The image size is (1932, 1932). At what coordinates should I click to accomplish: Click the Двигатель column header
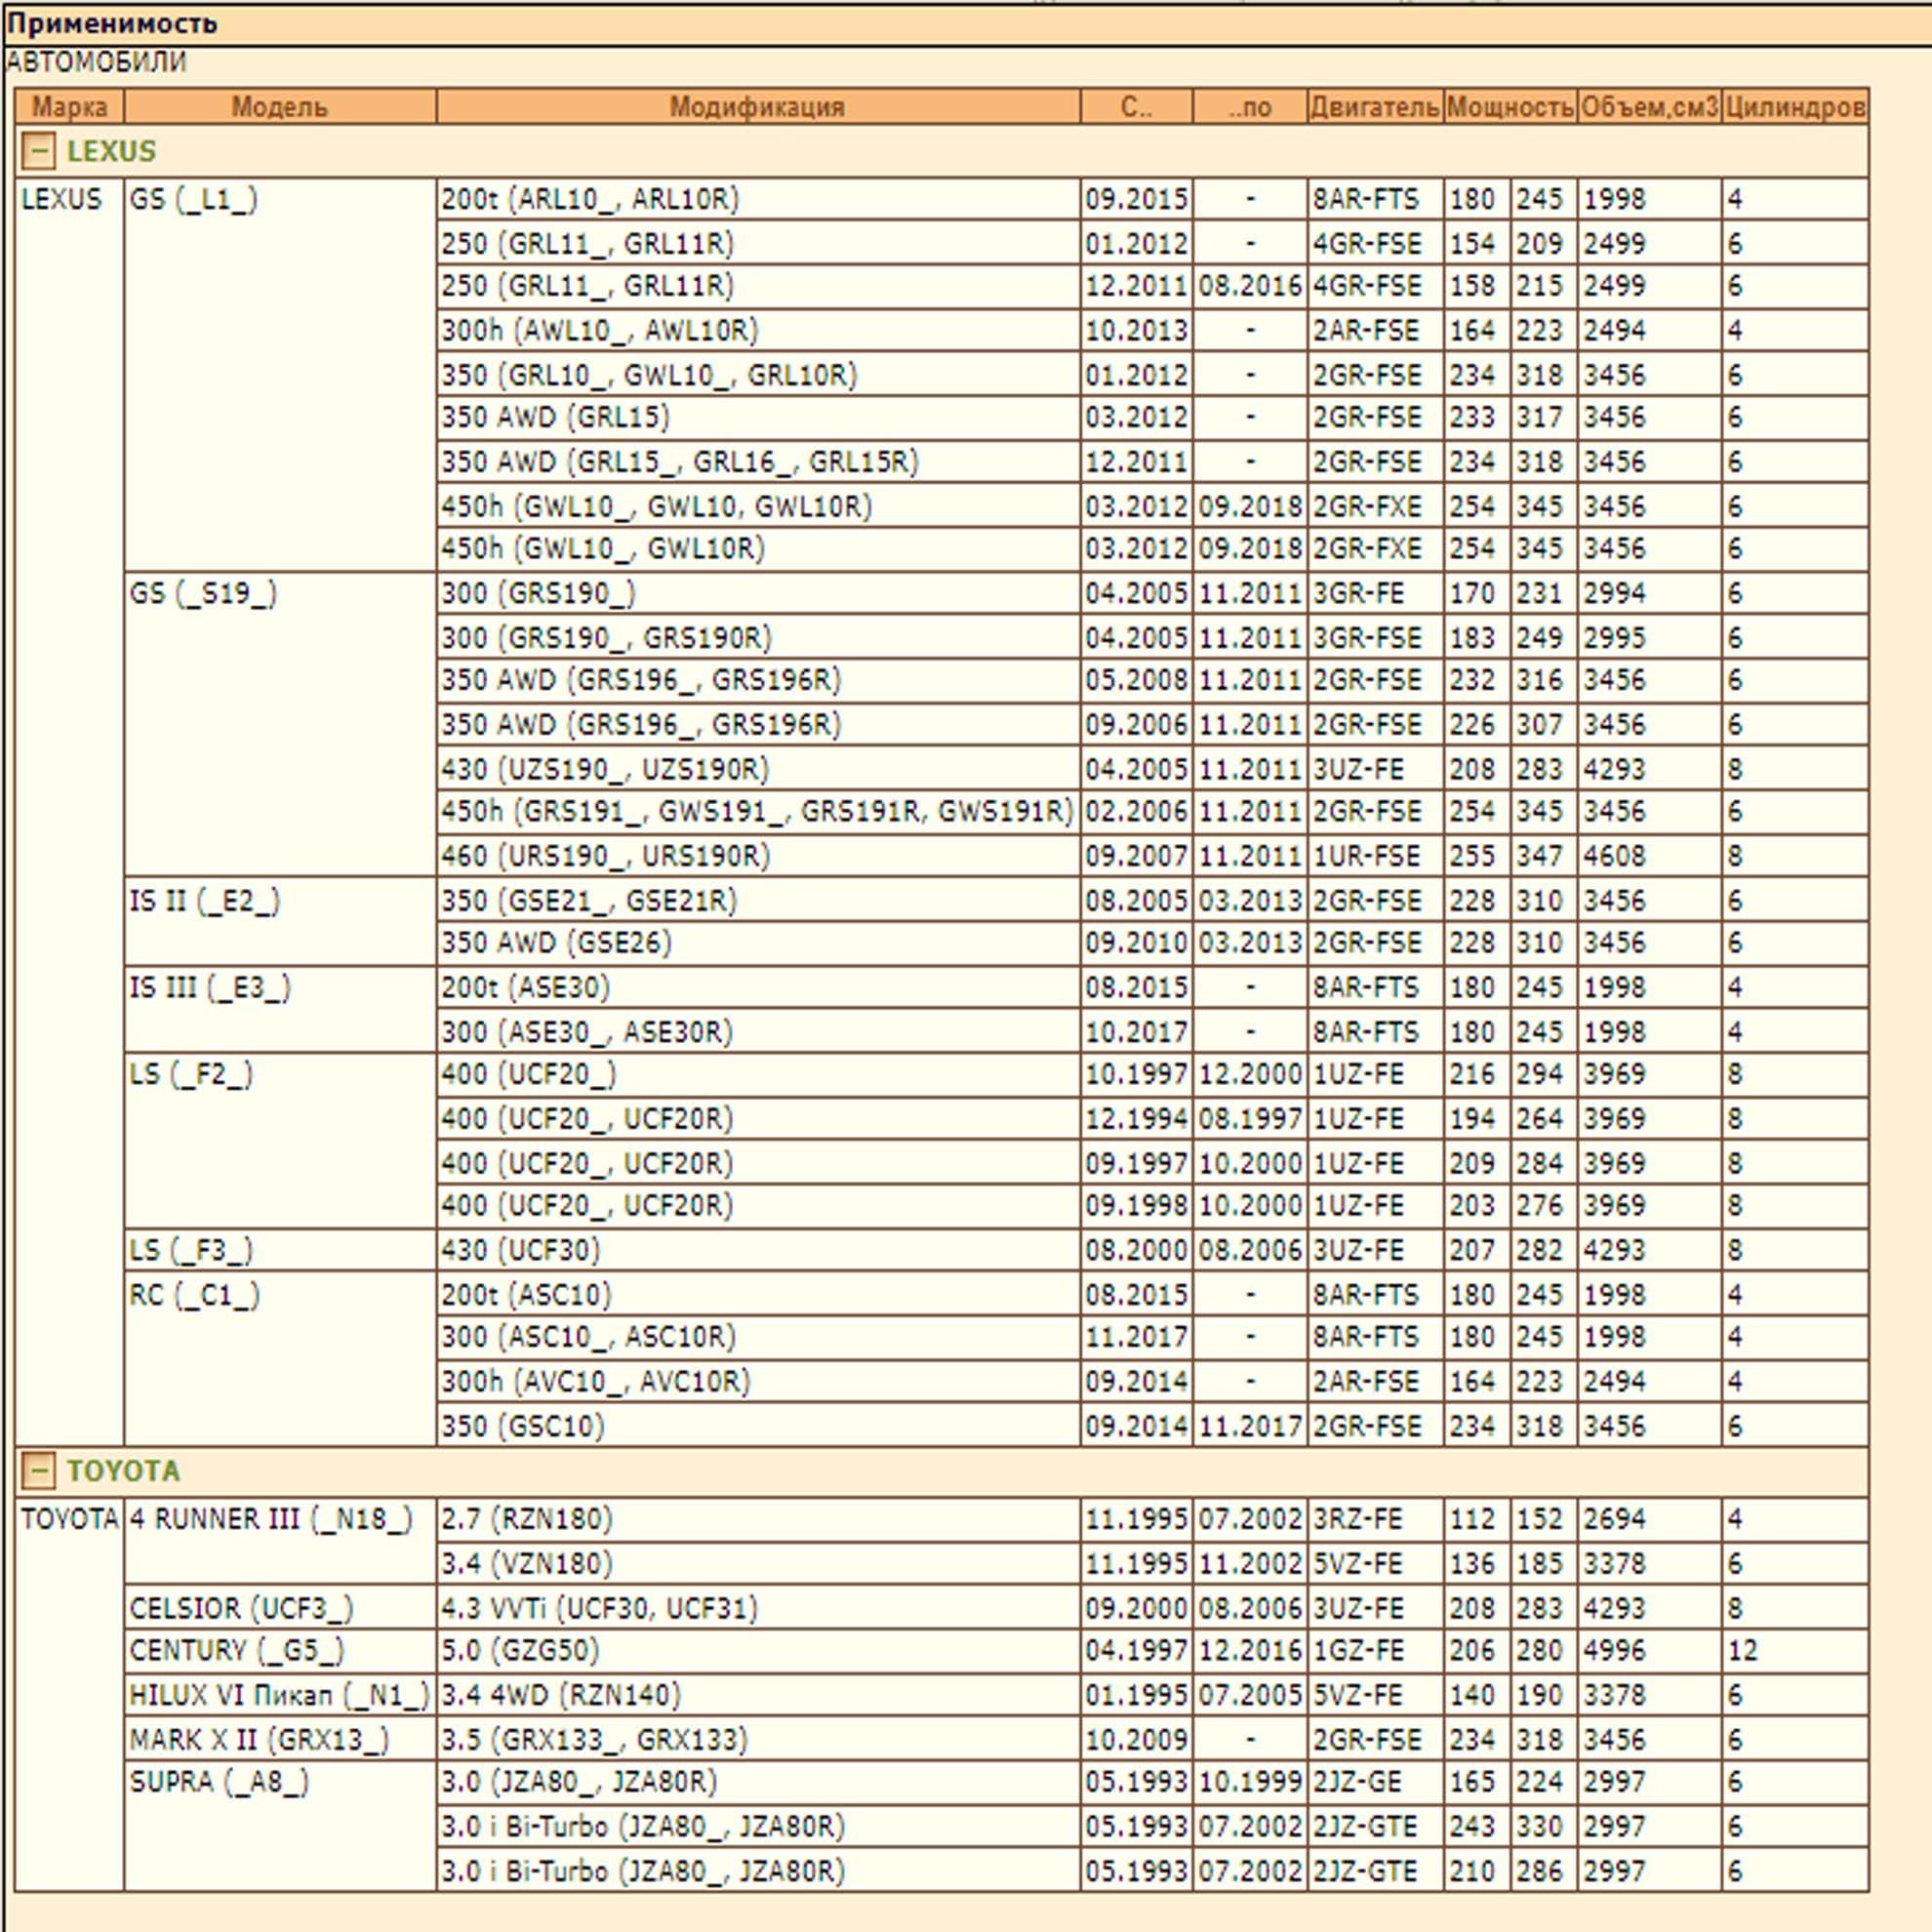pyautogui.click(x=1374, y=107)
